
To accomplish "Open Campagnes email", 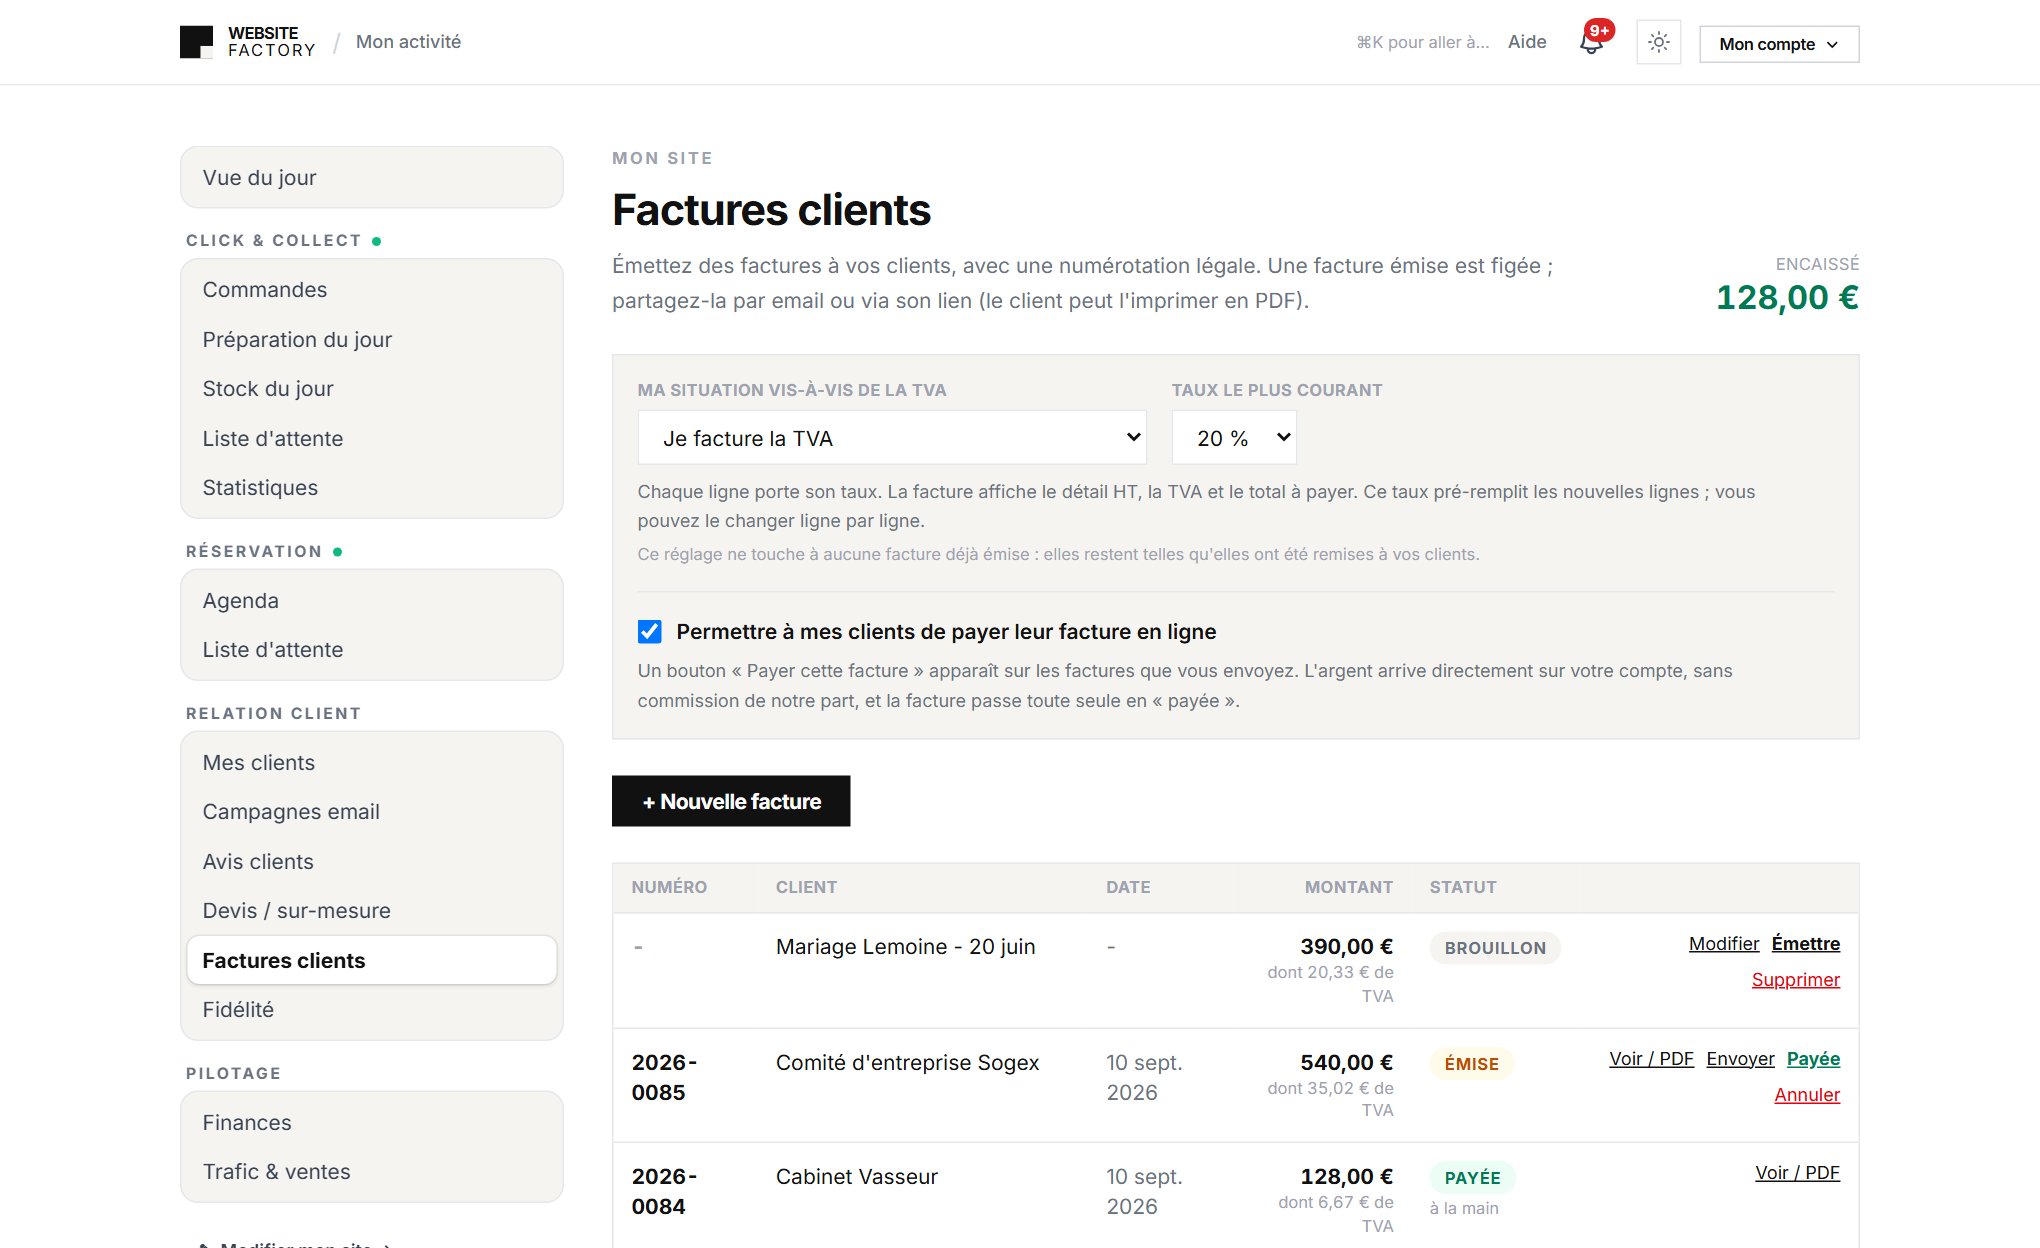I will pos(372,812).
